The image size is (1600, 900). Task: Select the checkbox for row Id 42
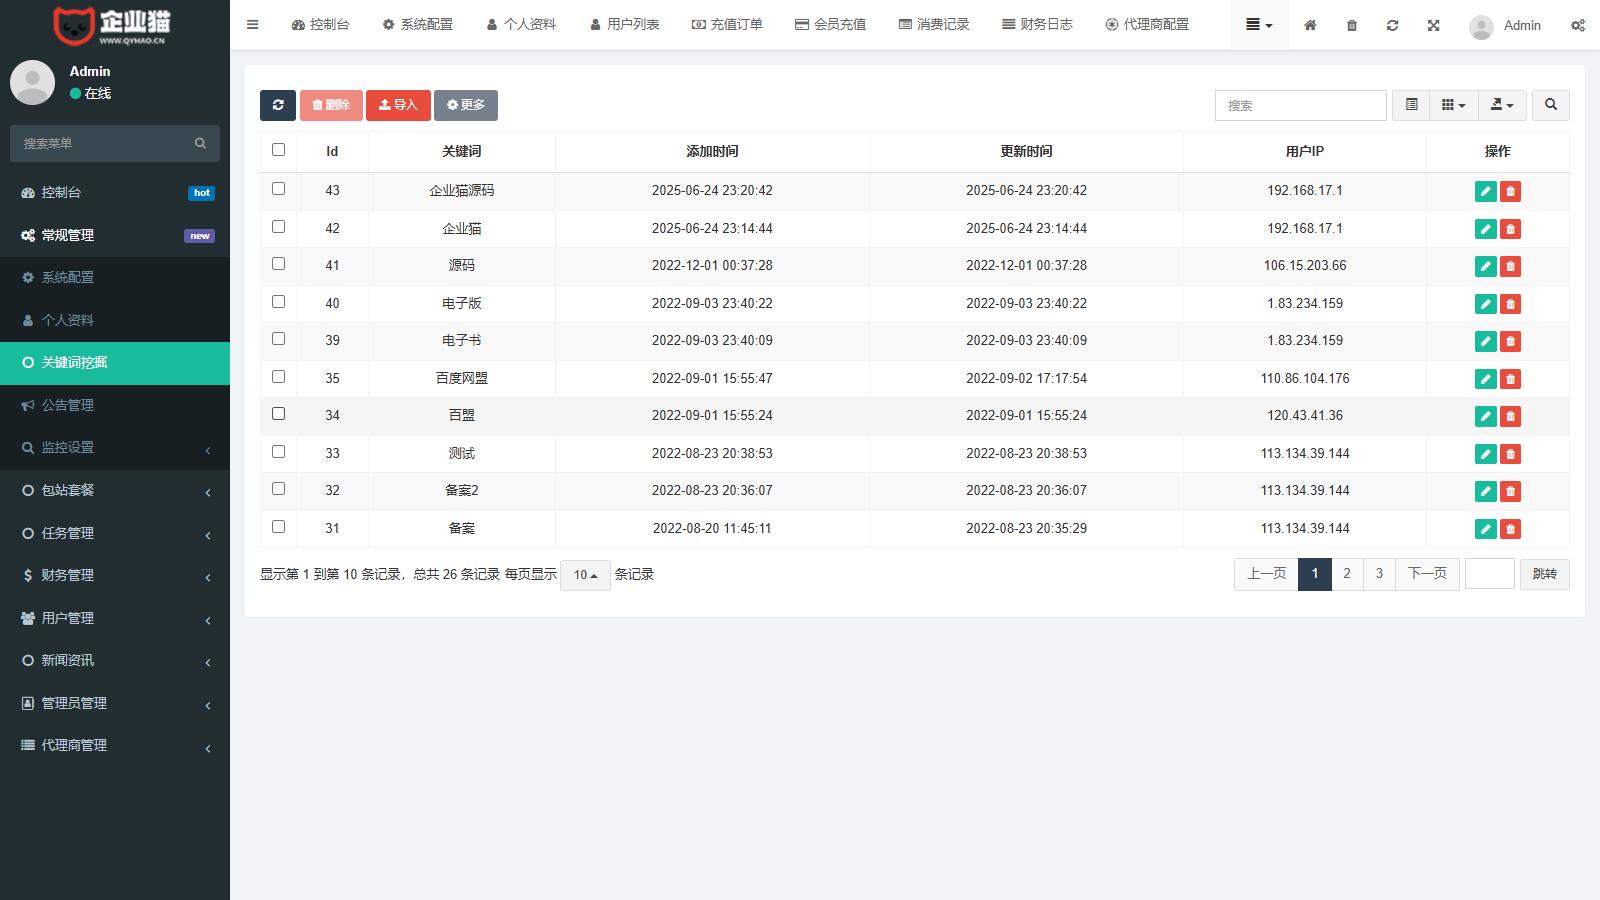coord(278,227)
